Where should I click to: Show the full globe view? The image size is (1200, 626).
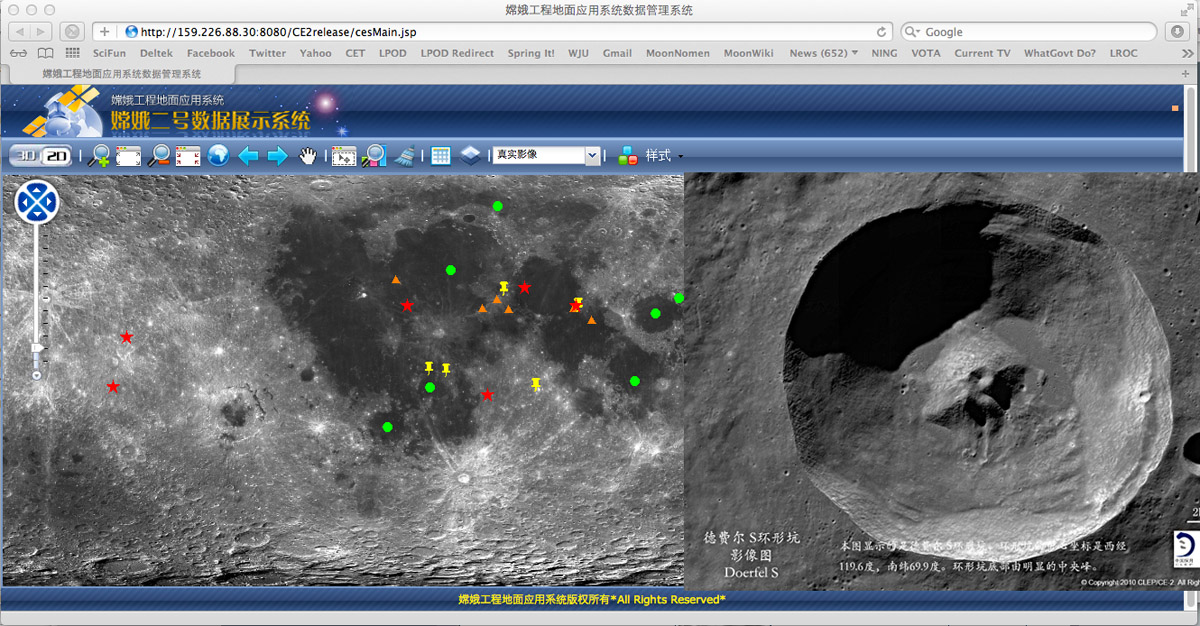tap(217, 155)
